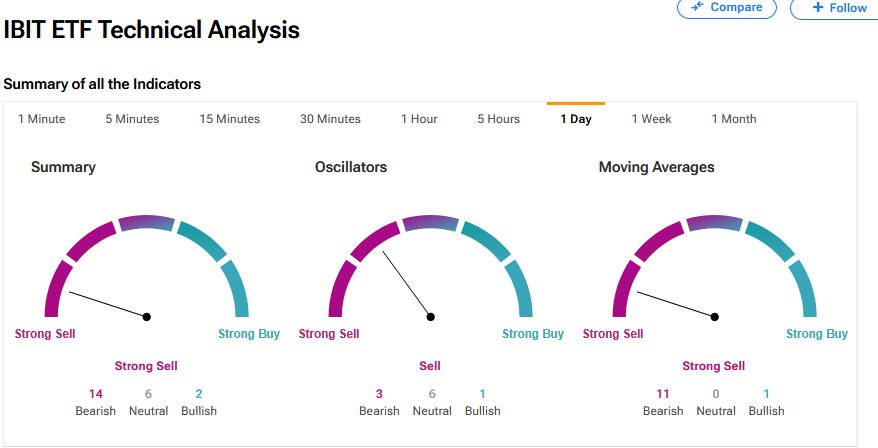
Task: Select the 1 Month tab
Action: (733, 119)
